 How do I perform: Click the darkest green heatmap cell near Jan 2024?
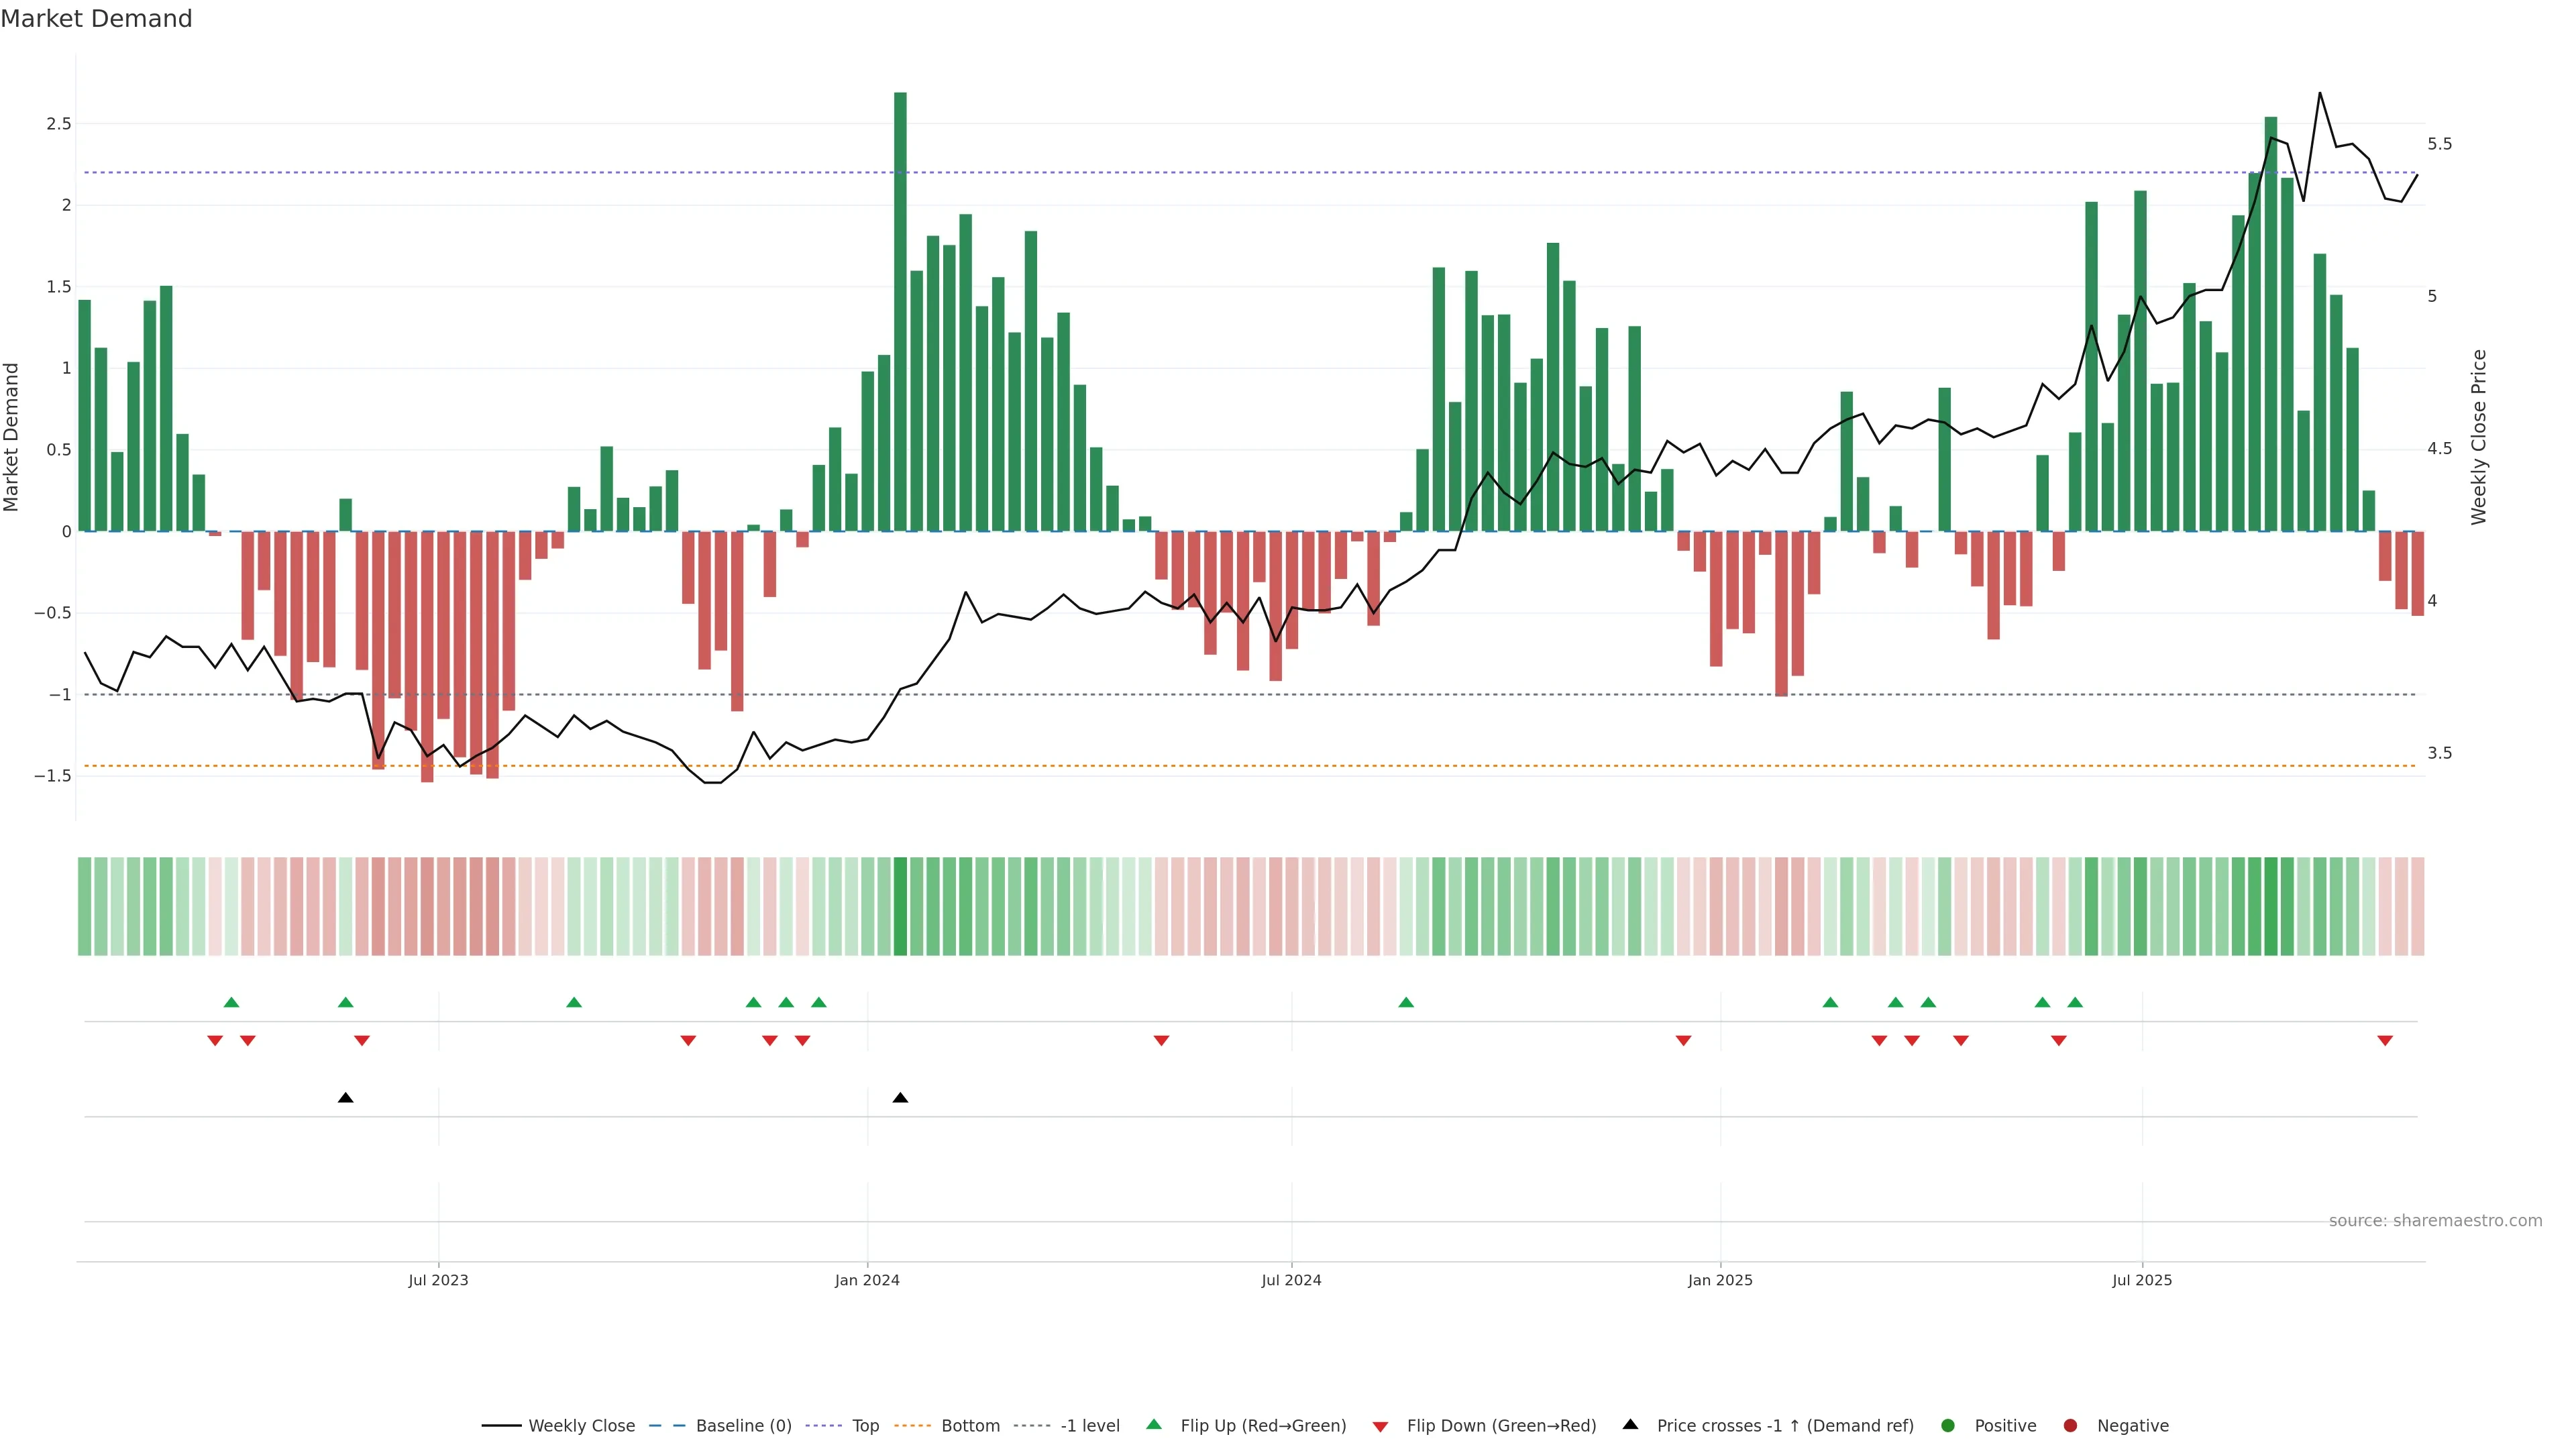(900, 906)
